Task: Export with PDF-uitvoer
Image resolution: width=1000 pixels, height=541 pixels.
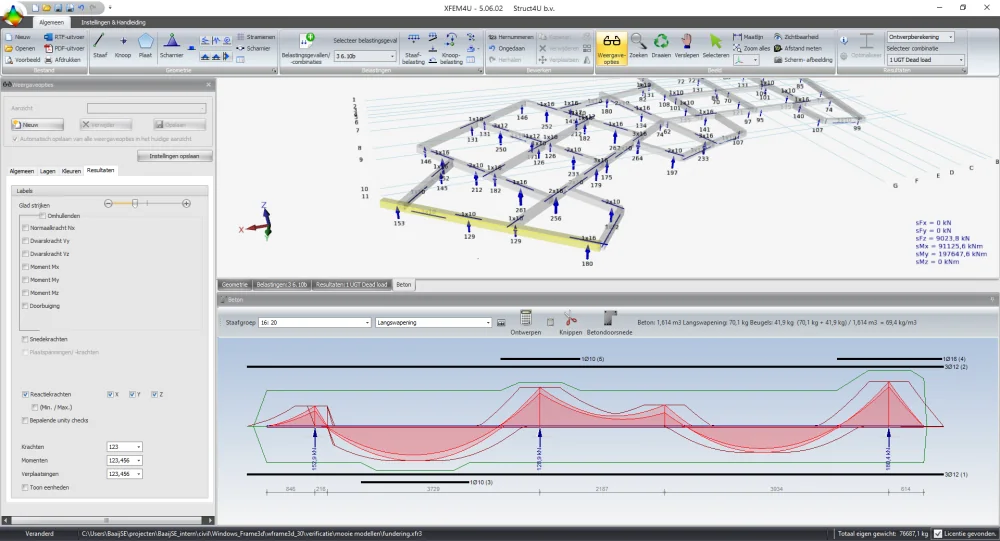Action: tap(64, 48)
